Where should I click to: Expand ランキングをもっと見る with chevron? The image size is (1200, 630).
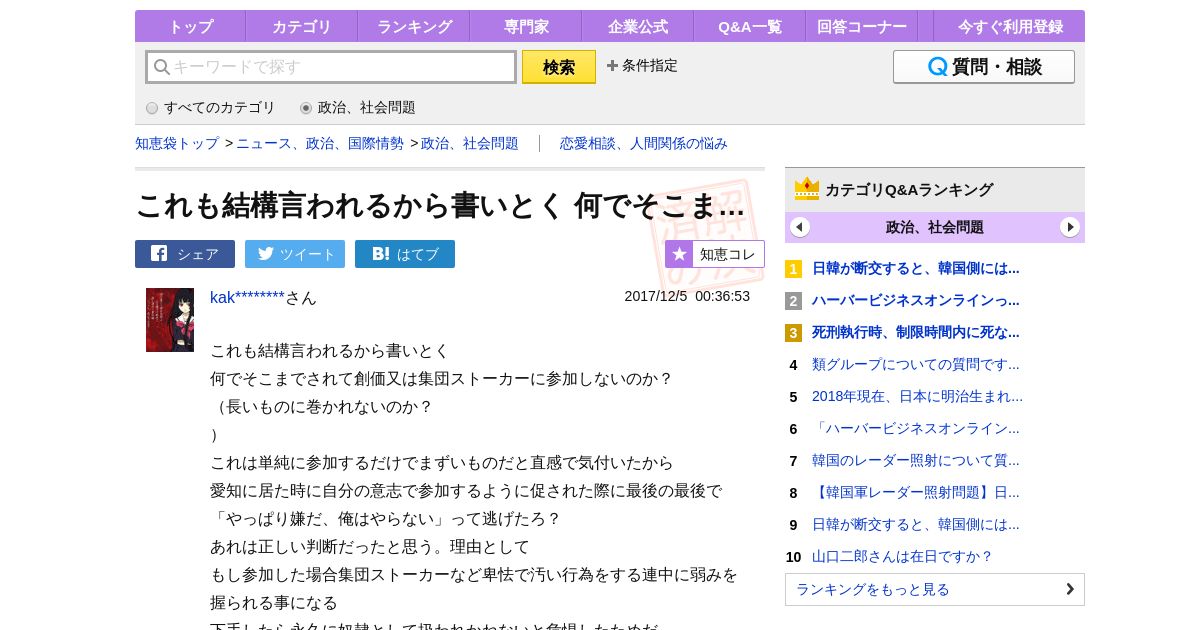(x=1070, y=589)
